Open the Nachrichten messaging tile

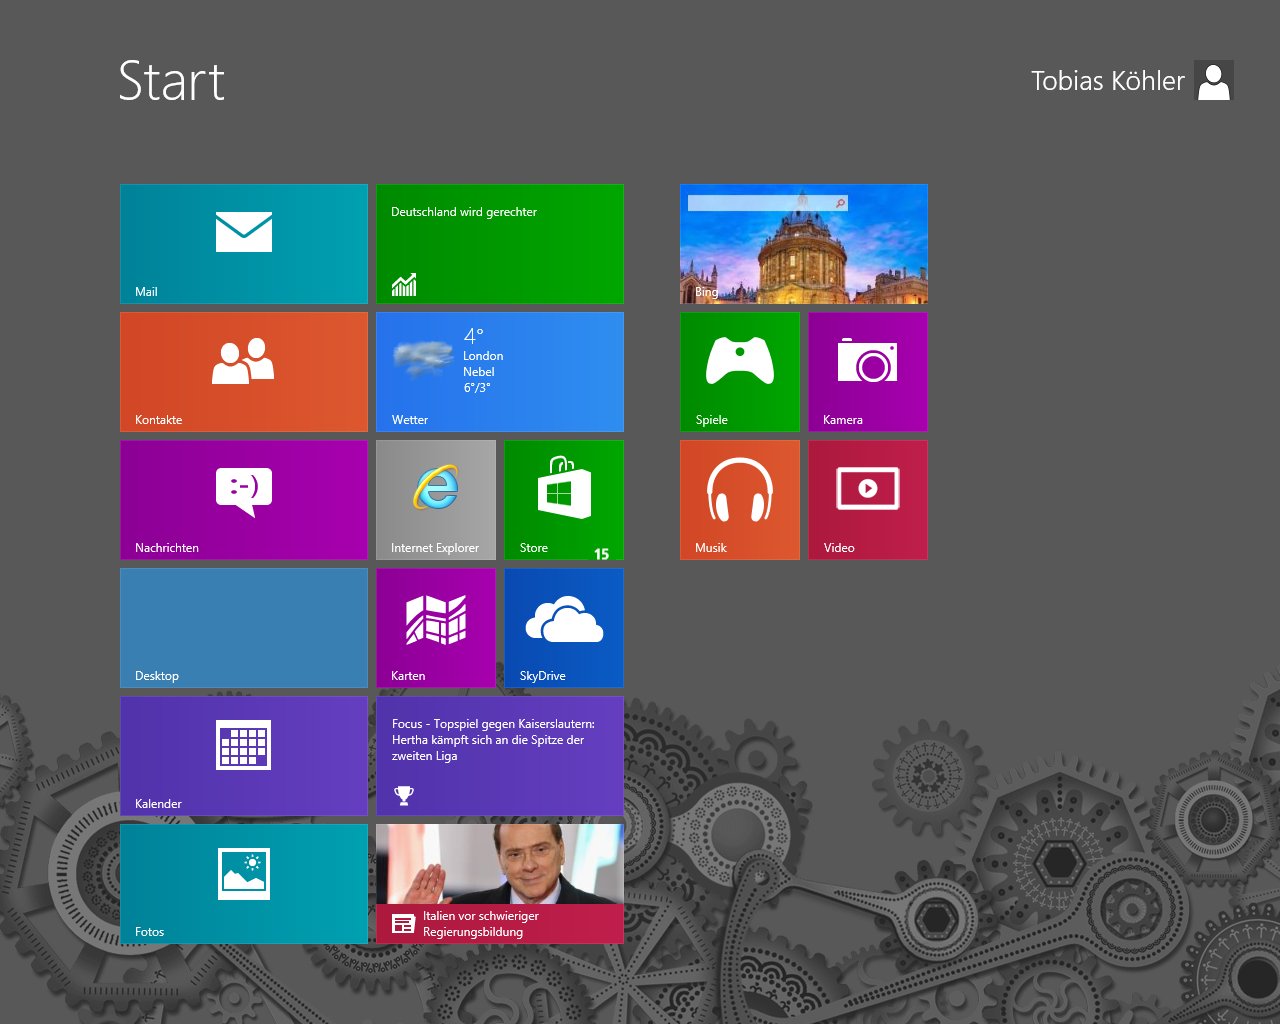244,500
